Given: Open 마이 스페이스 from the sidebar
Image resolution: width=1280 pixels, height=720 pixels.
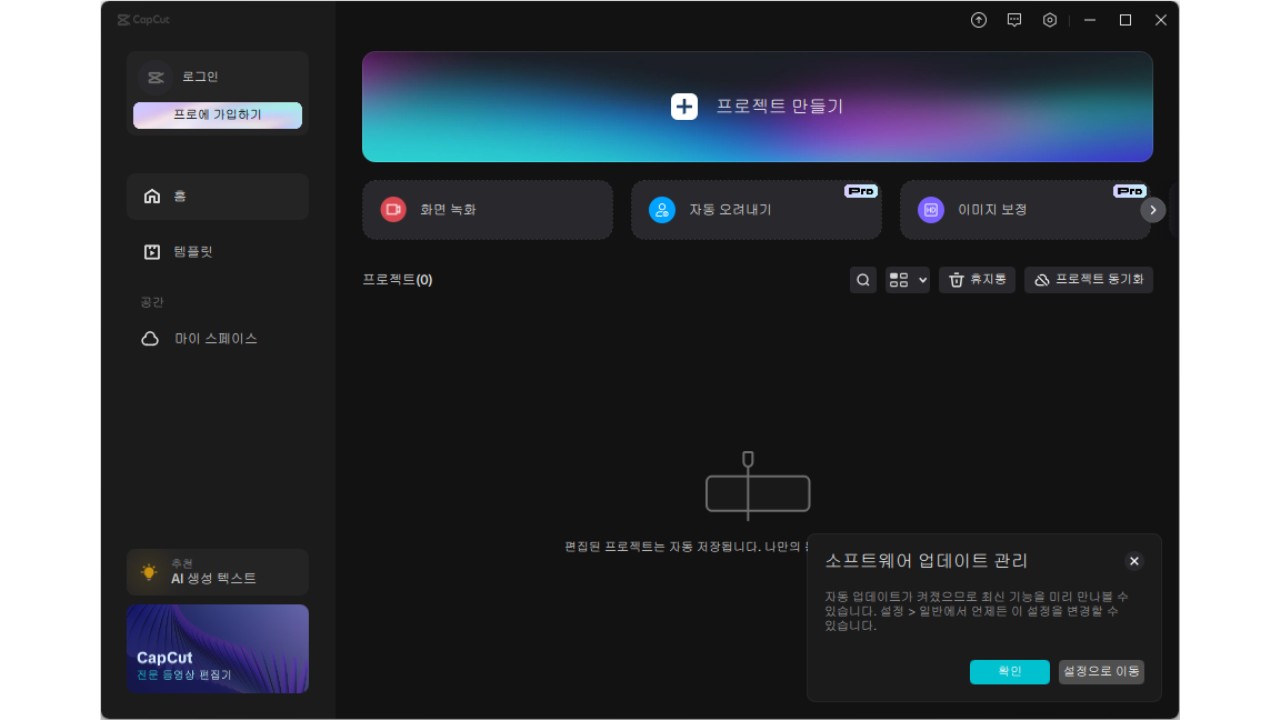Looking at the screenshot, I should click(x=217, y=338).
